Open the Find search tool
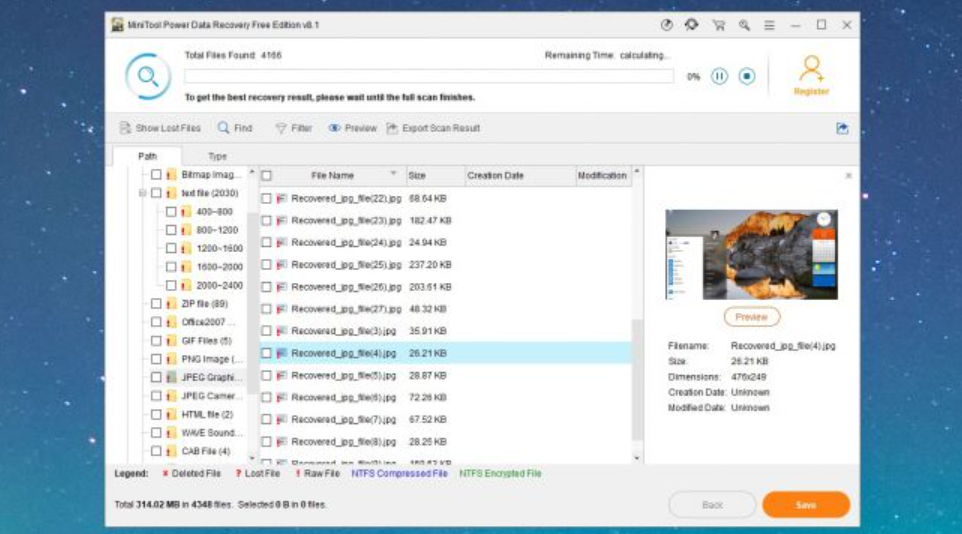Viewport: 962px width, 534px height. pyautogui.click(x=235, y=128)
